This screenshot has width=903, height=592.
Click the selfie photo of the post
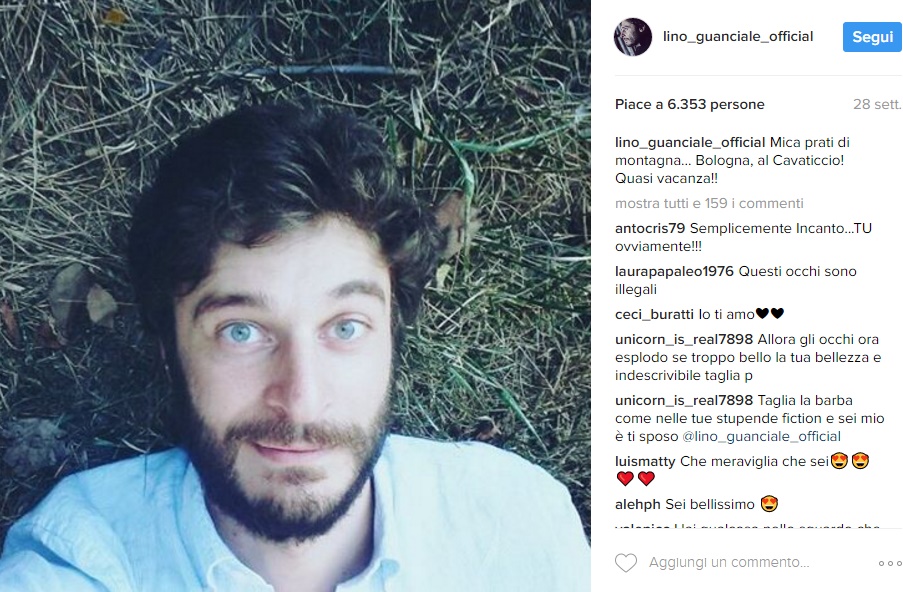pyautogui.click(x=295, y=296)
